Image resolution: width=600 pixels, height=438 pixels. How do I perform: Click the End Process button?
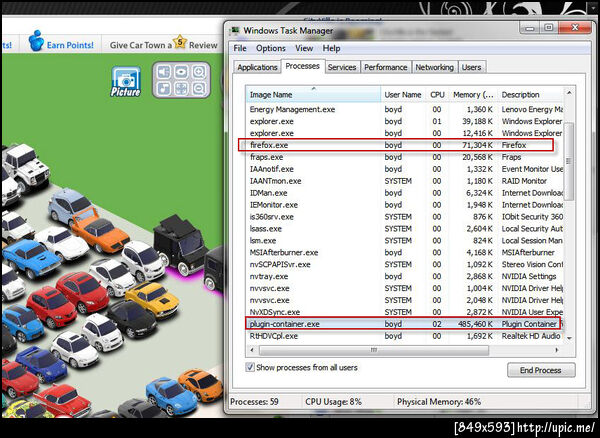[x=541, y=370]
